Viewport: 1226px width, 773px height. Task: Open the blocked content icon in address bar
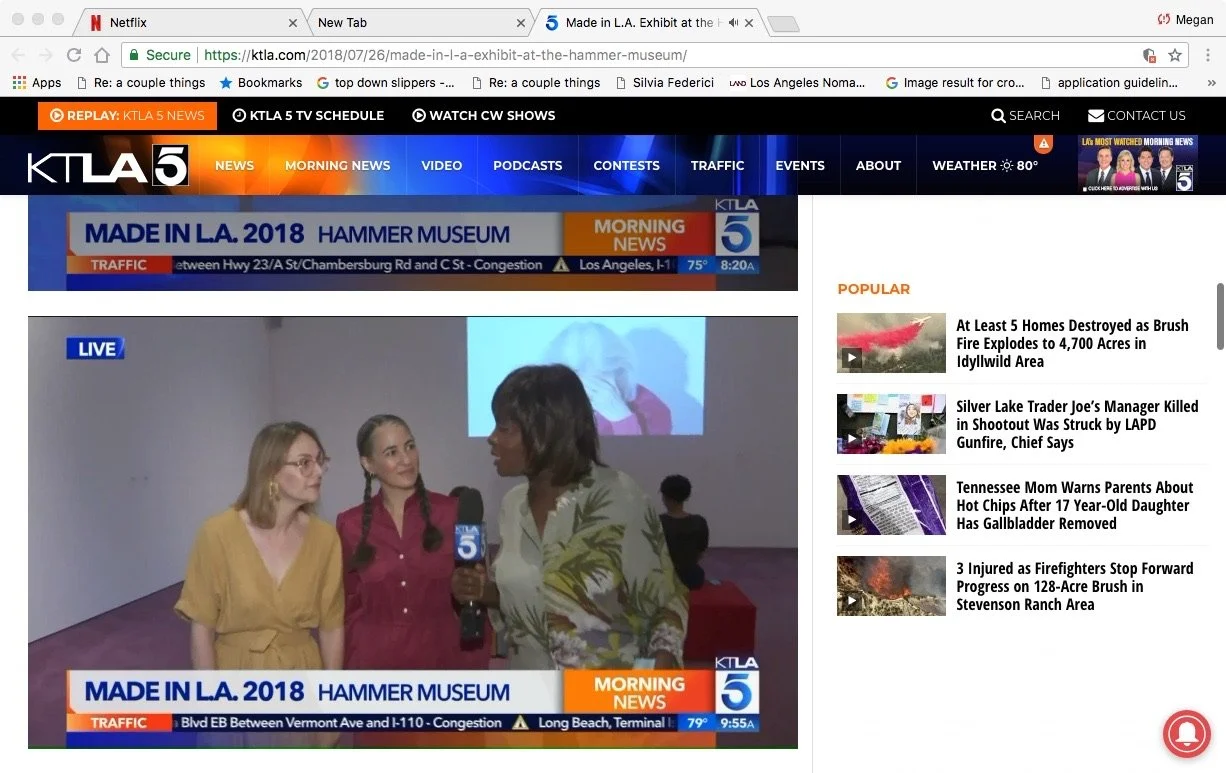pos(1150,55)
